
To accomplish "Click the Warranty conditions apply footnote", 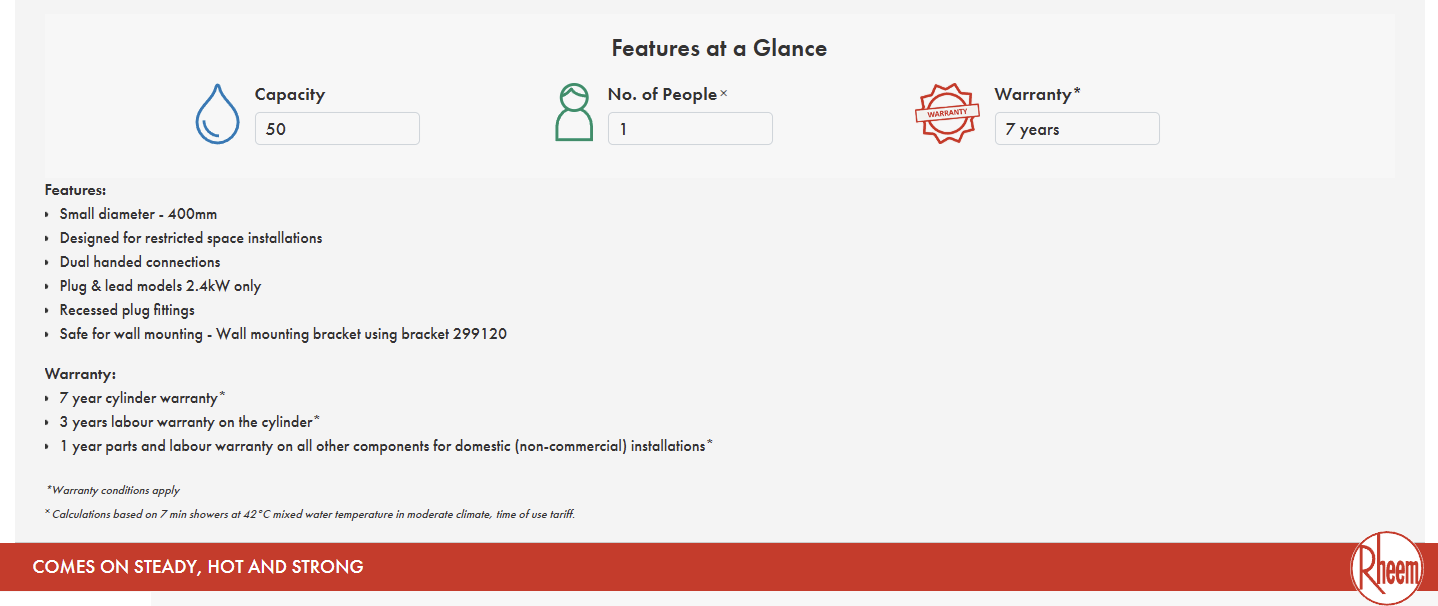I will (113, 490).
